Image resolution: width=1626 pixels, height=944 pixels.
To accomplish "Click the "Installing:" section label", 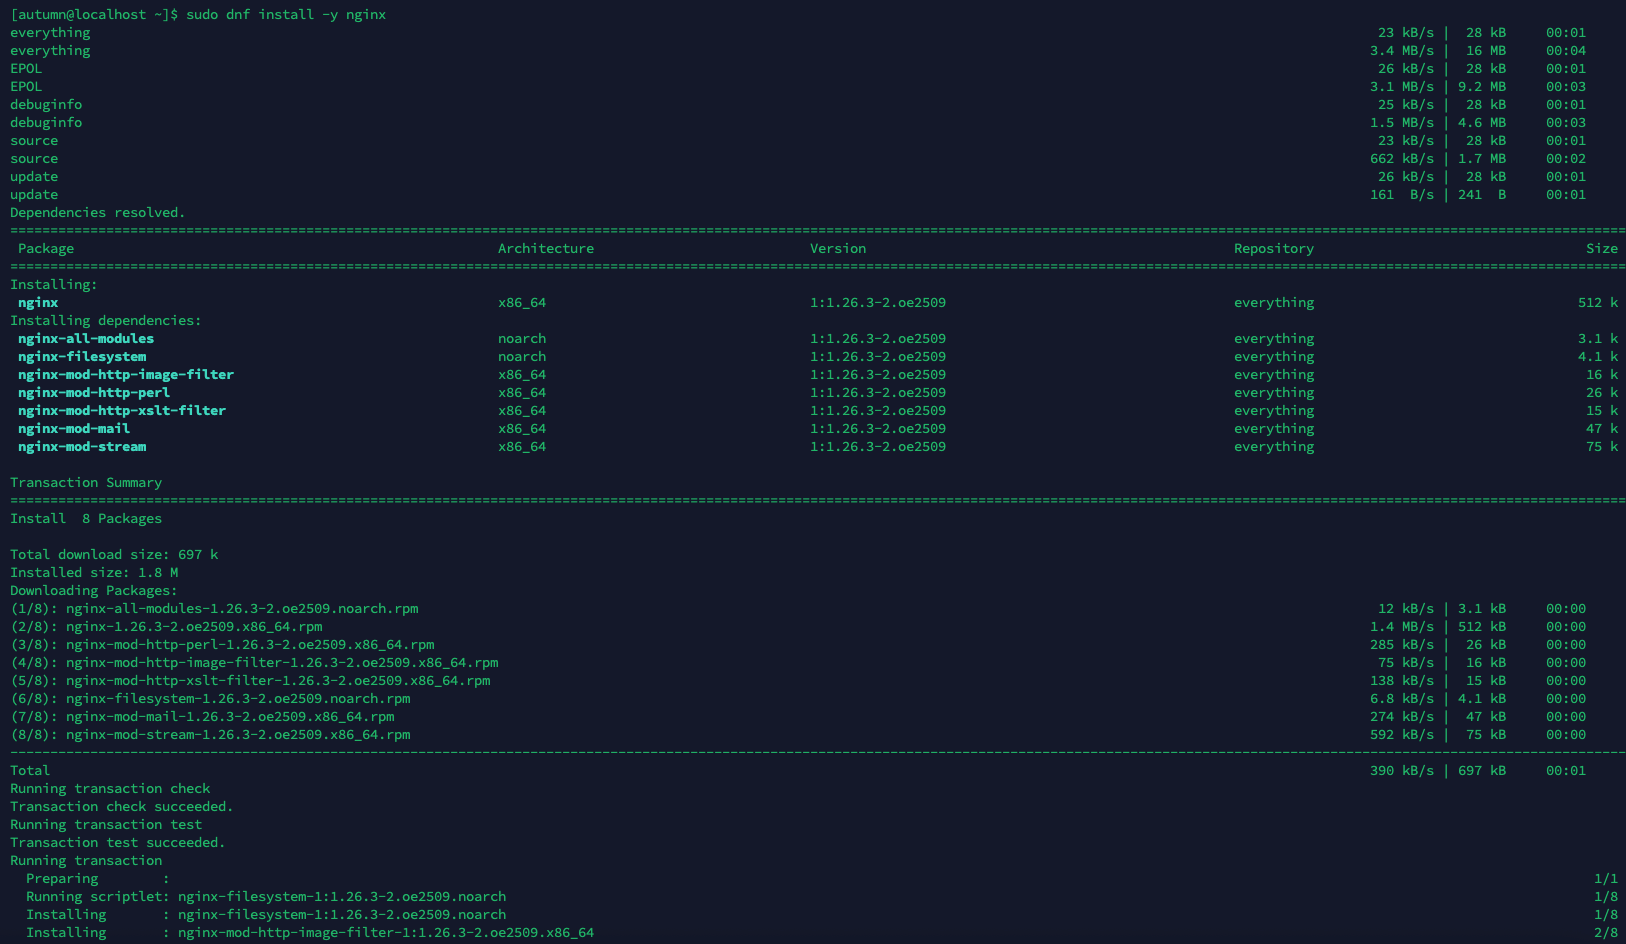I will click(54, 285).
